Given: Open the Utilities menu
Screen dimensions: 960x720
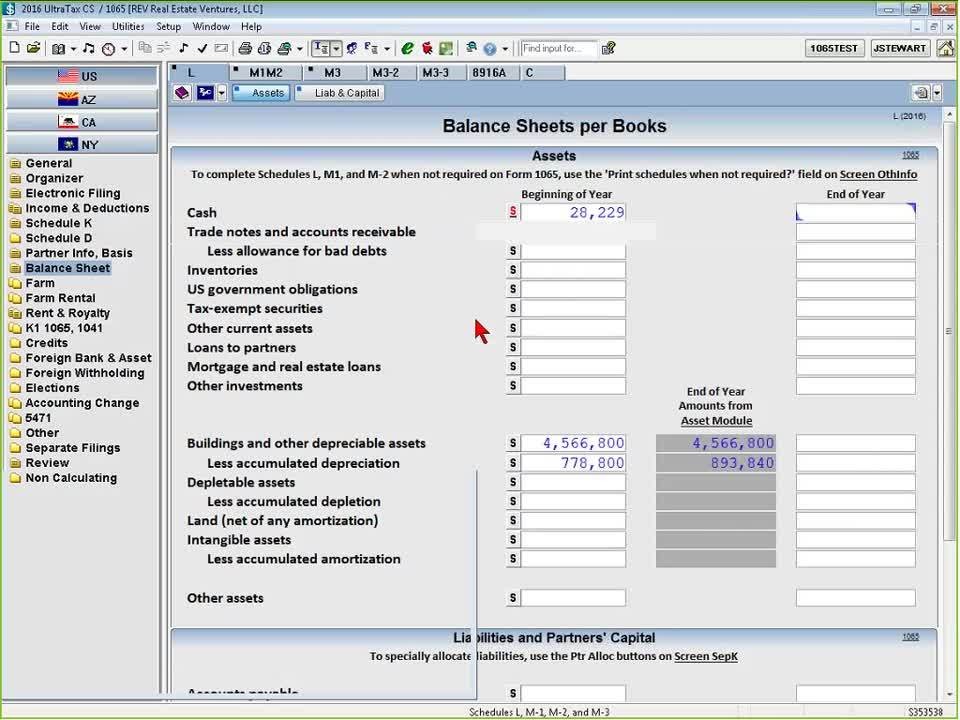Looking at the screenshot, I should click(128, 26).
